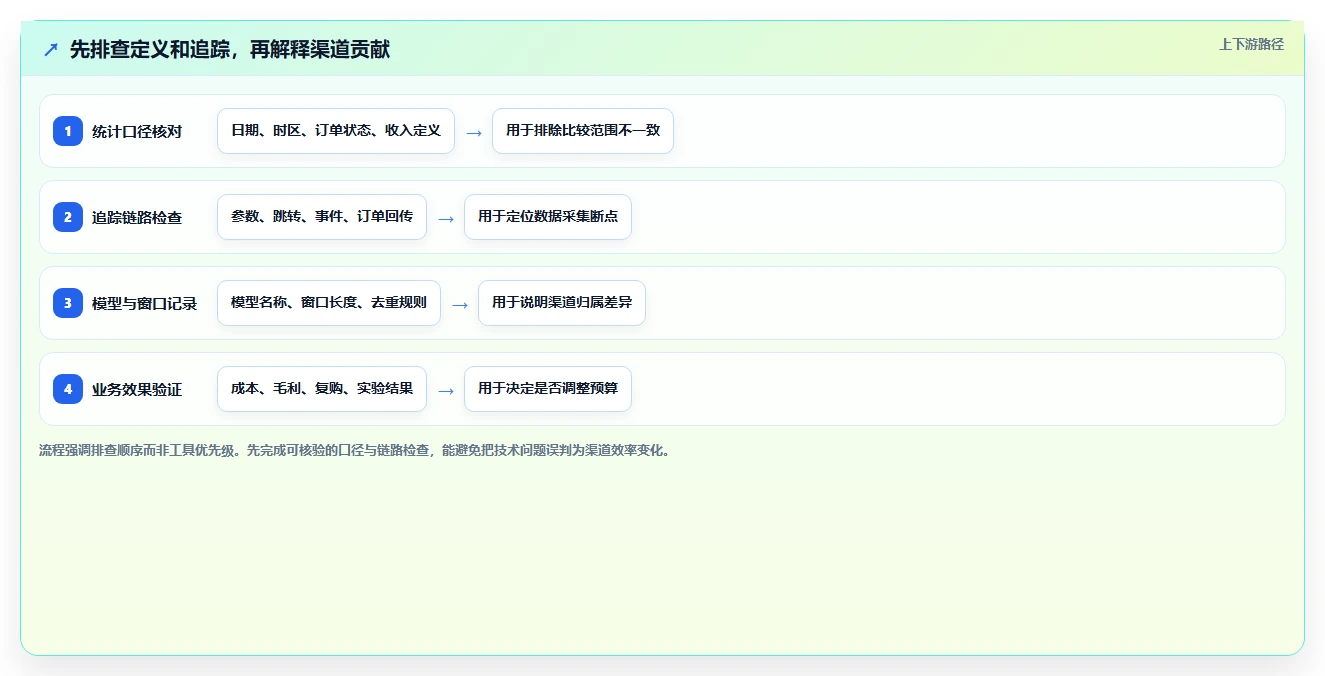
Task: Click the 用于排除比较范围不一致 chip
Action: click(583, 131)
